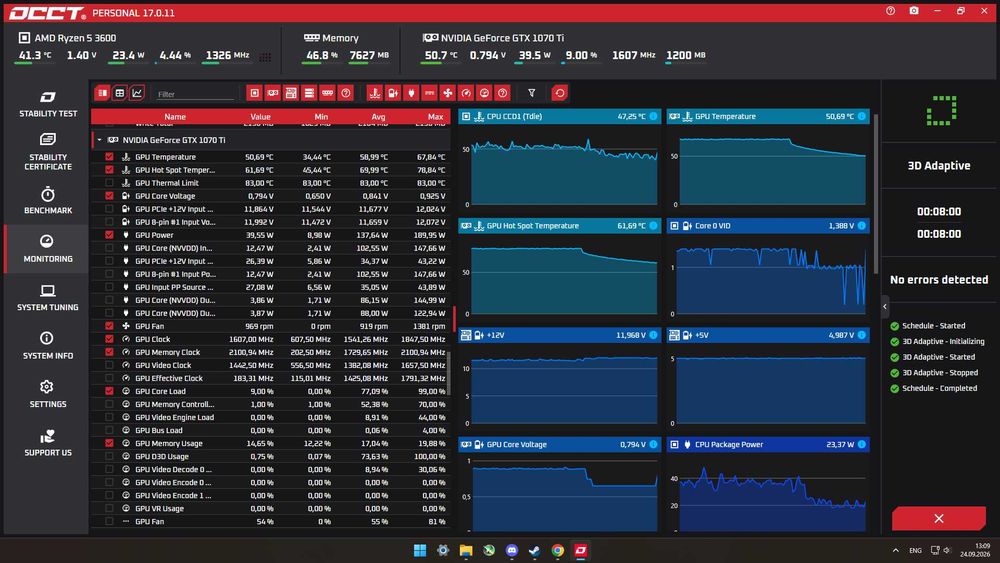Toggle temperature readings filter icon

375,93
